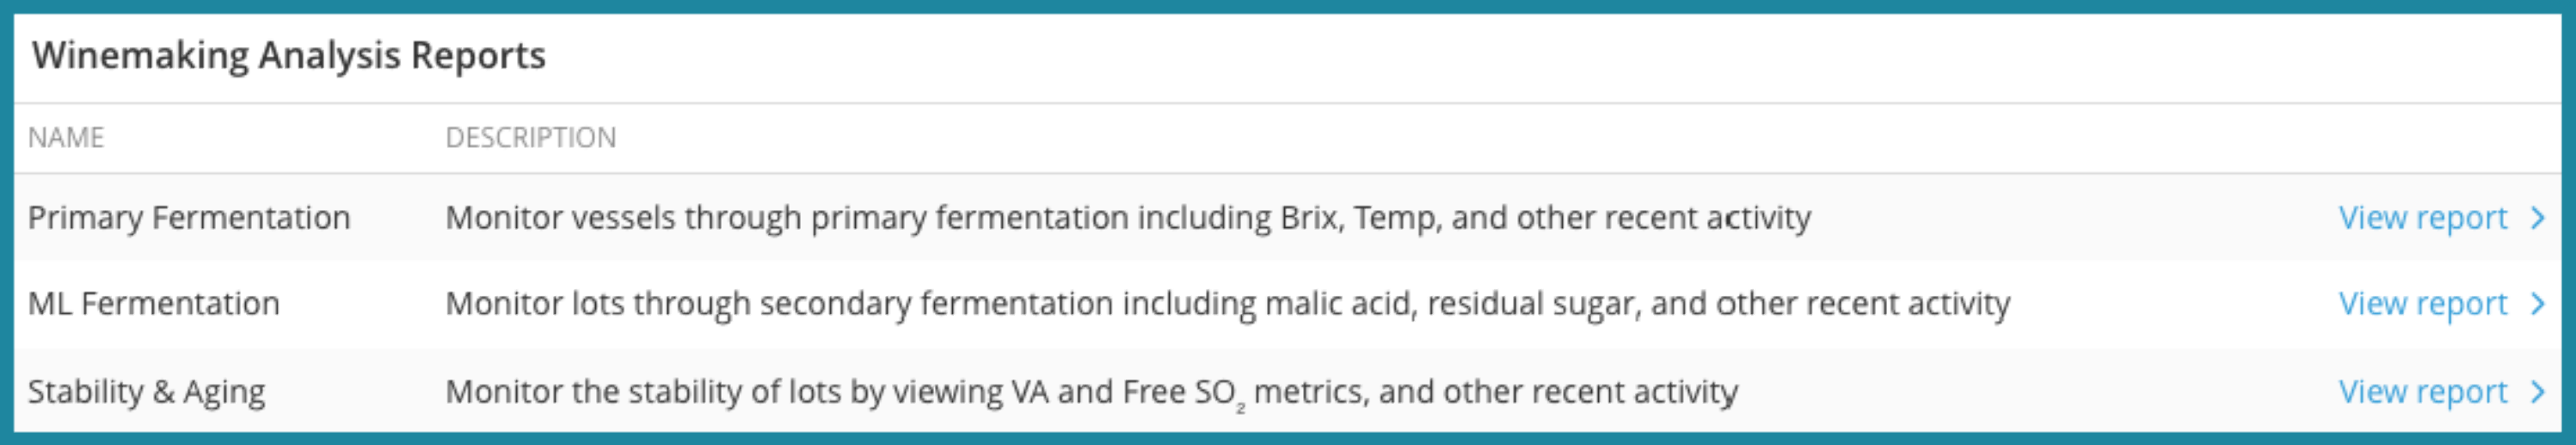Open View report for ML Fermentation

[x=2422, y=304]
